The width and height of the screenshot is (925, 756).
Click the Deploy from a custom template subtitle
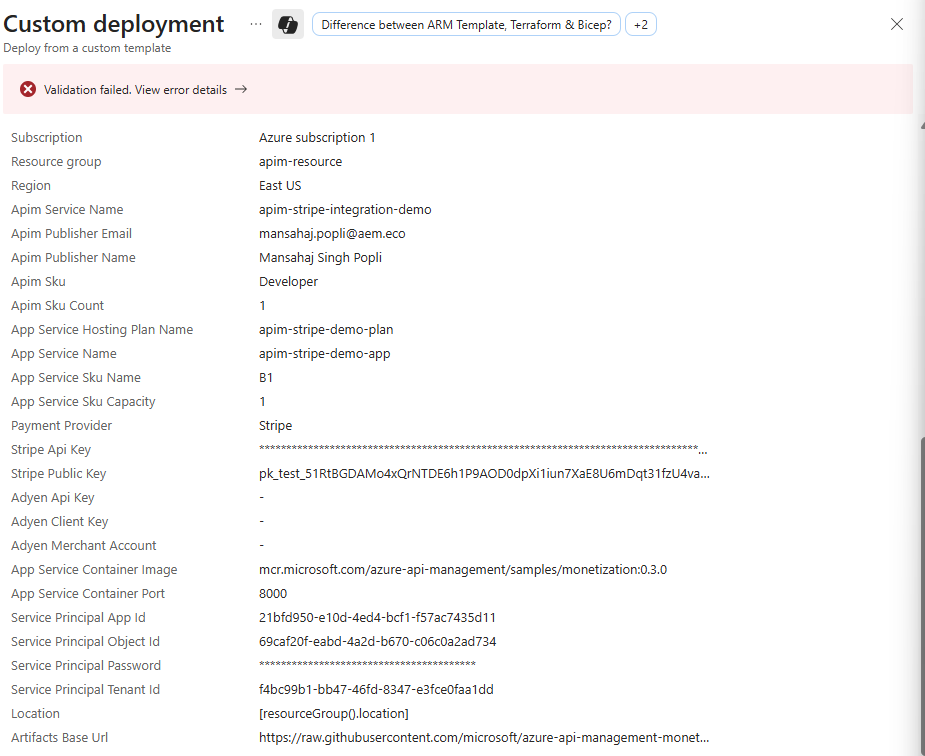click(87, 48)
